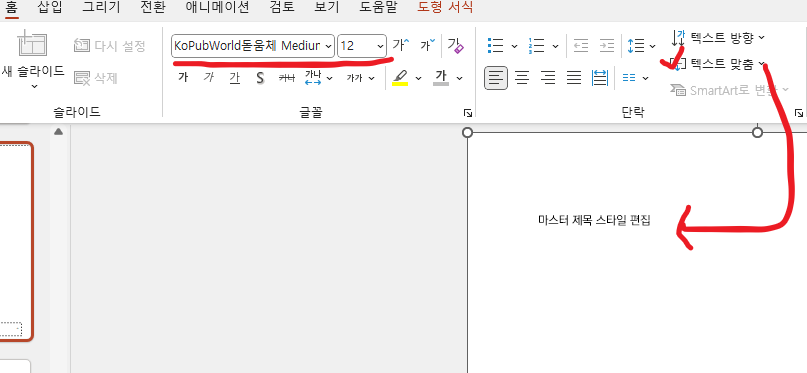Click the font name box KoPubWorld돋움체
This screenshot has width=807, height=373.
coord(247,46)
